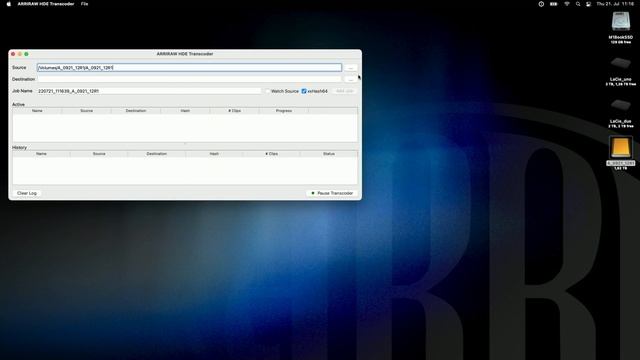Open the ARRIRAW HDE Transcoder app menu

(46, 4)
